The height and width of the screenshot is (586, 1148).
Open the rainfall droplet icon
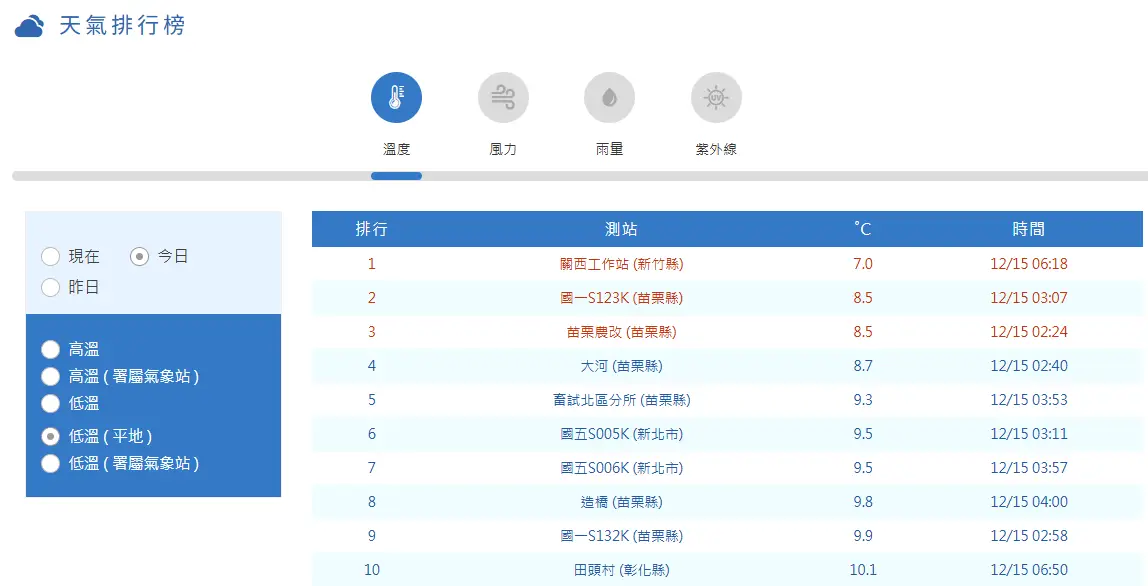coord(609,98)
